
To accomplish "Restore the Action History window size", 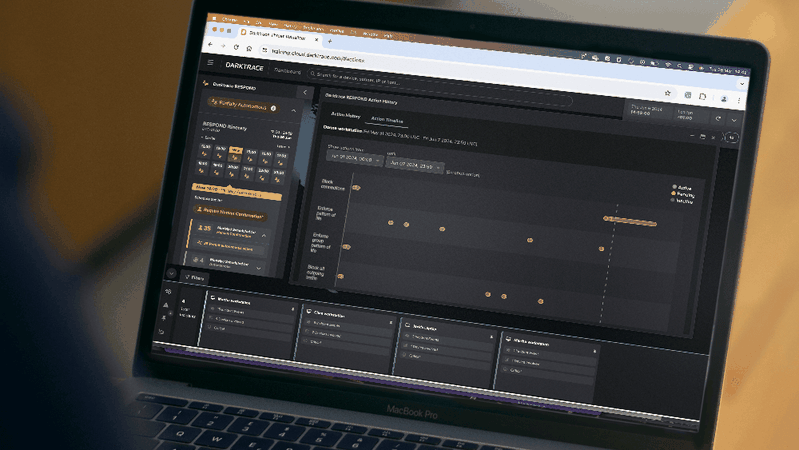I will pyautogui.click(x=703, y=137).
